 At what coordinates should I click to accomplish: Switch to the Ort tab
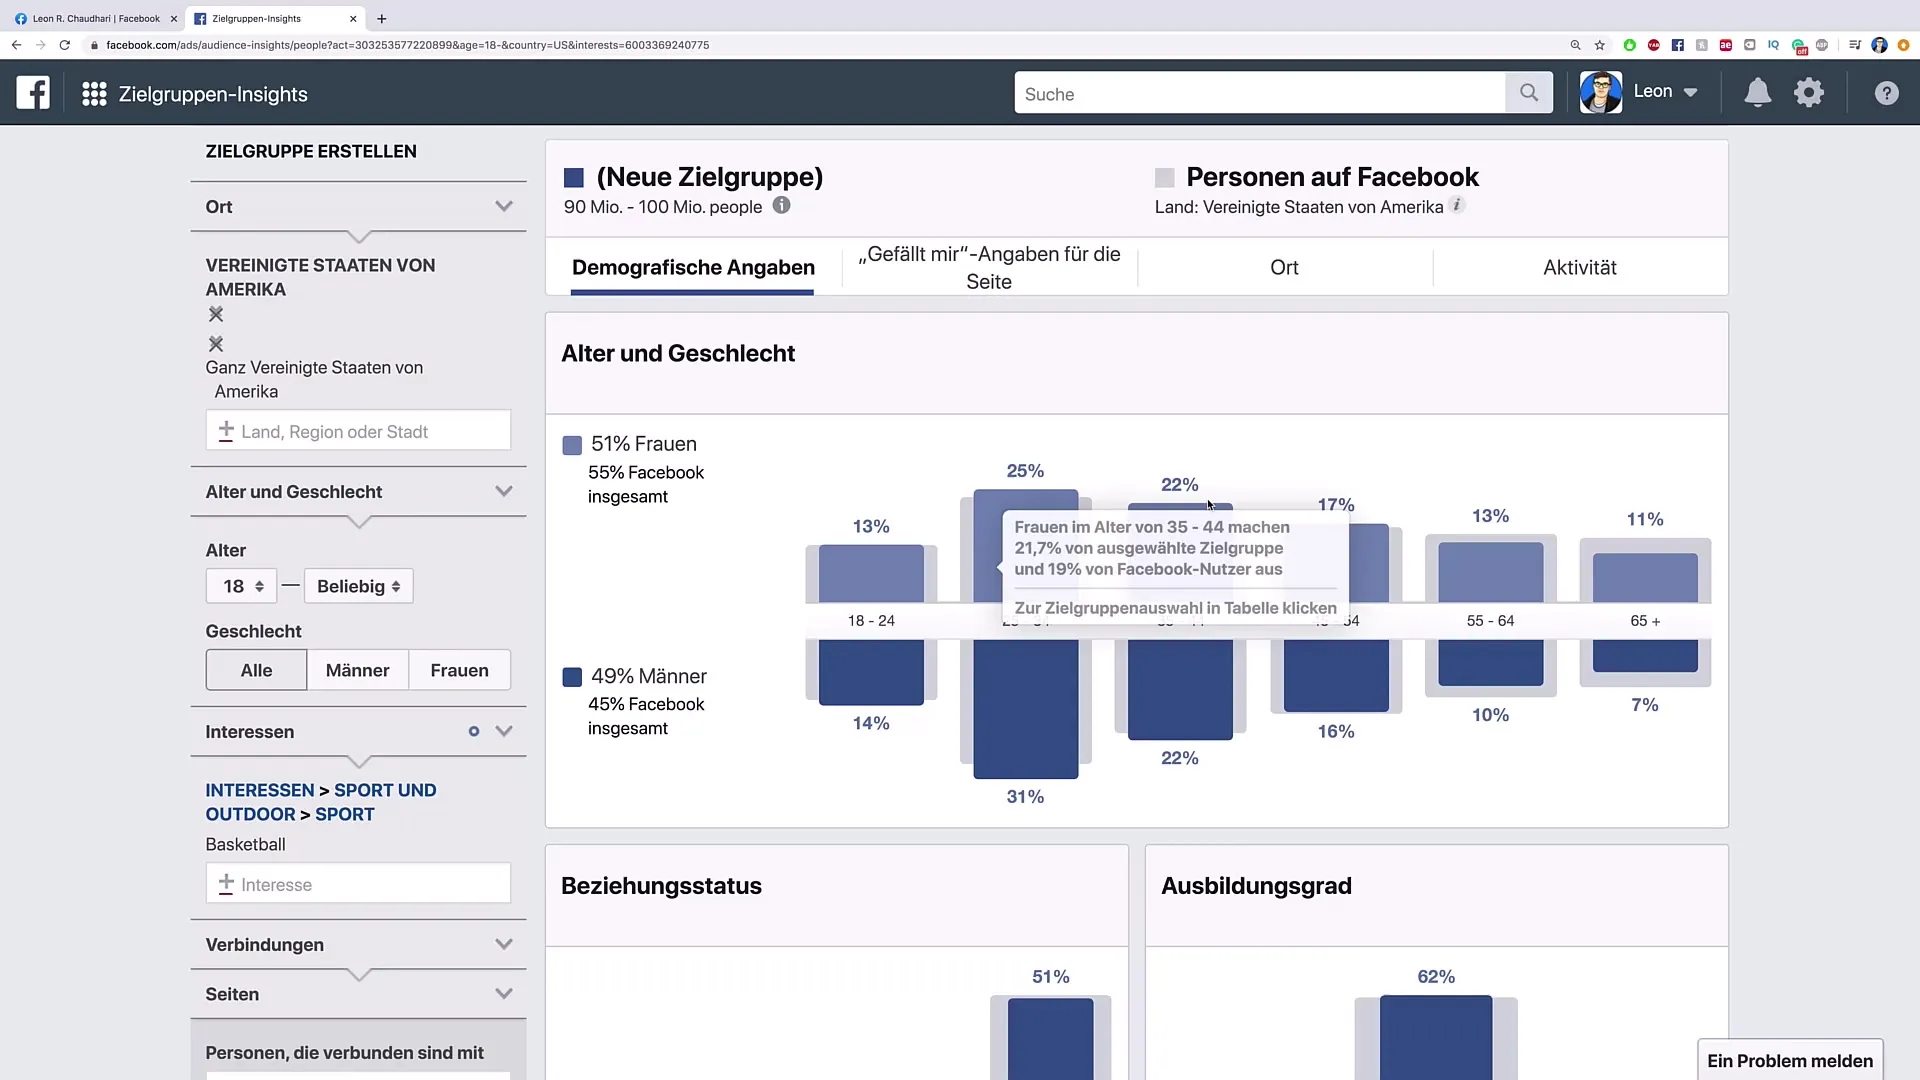(x=1284, y=267)
